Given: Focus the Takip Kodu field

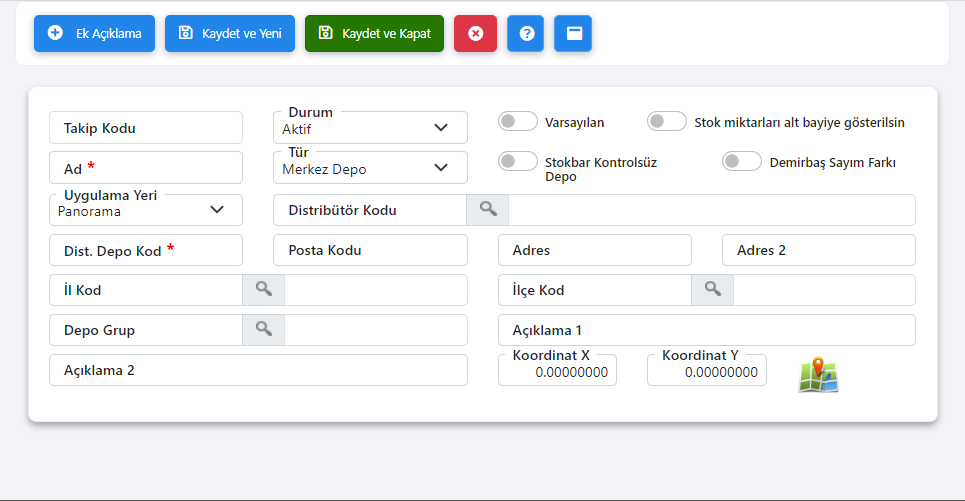Looking at the screenshot, I should [x=146, y=128].
